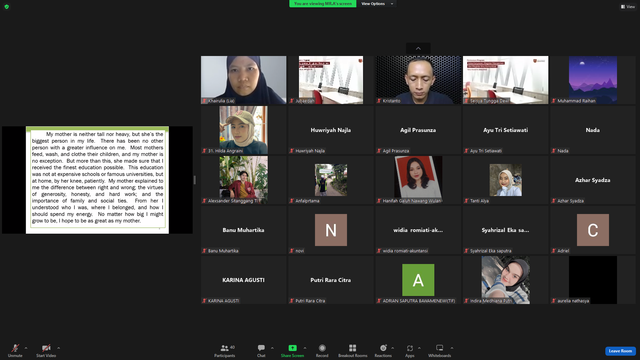The image size is (640, 360).
Task: Select Putri Rara Citra's tile
Action: 331,280
